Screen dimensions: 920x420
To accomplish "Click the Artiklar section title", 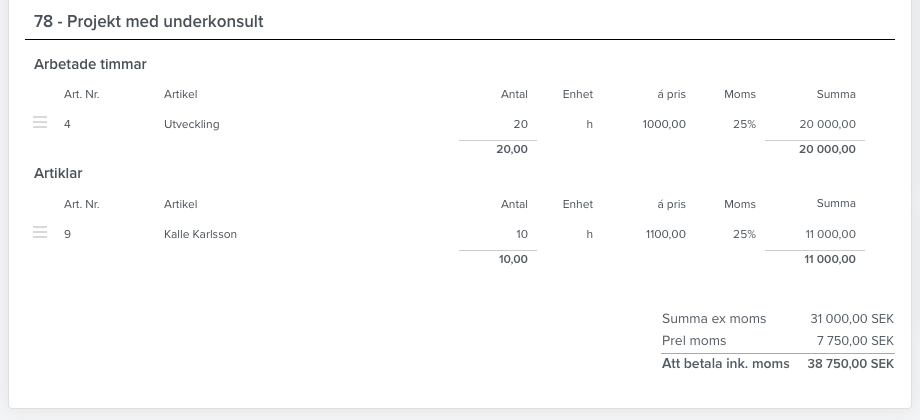I will pos(58,174).
